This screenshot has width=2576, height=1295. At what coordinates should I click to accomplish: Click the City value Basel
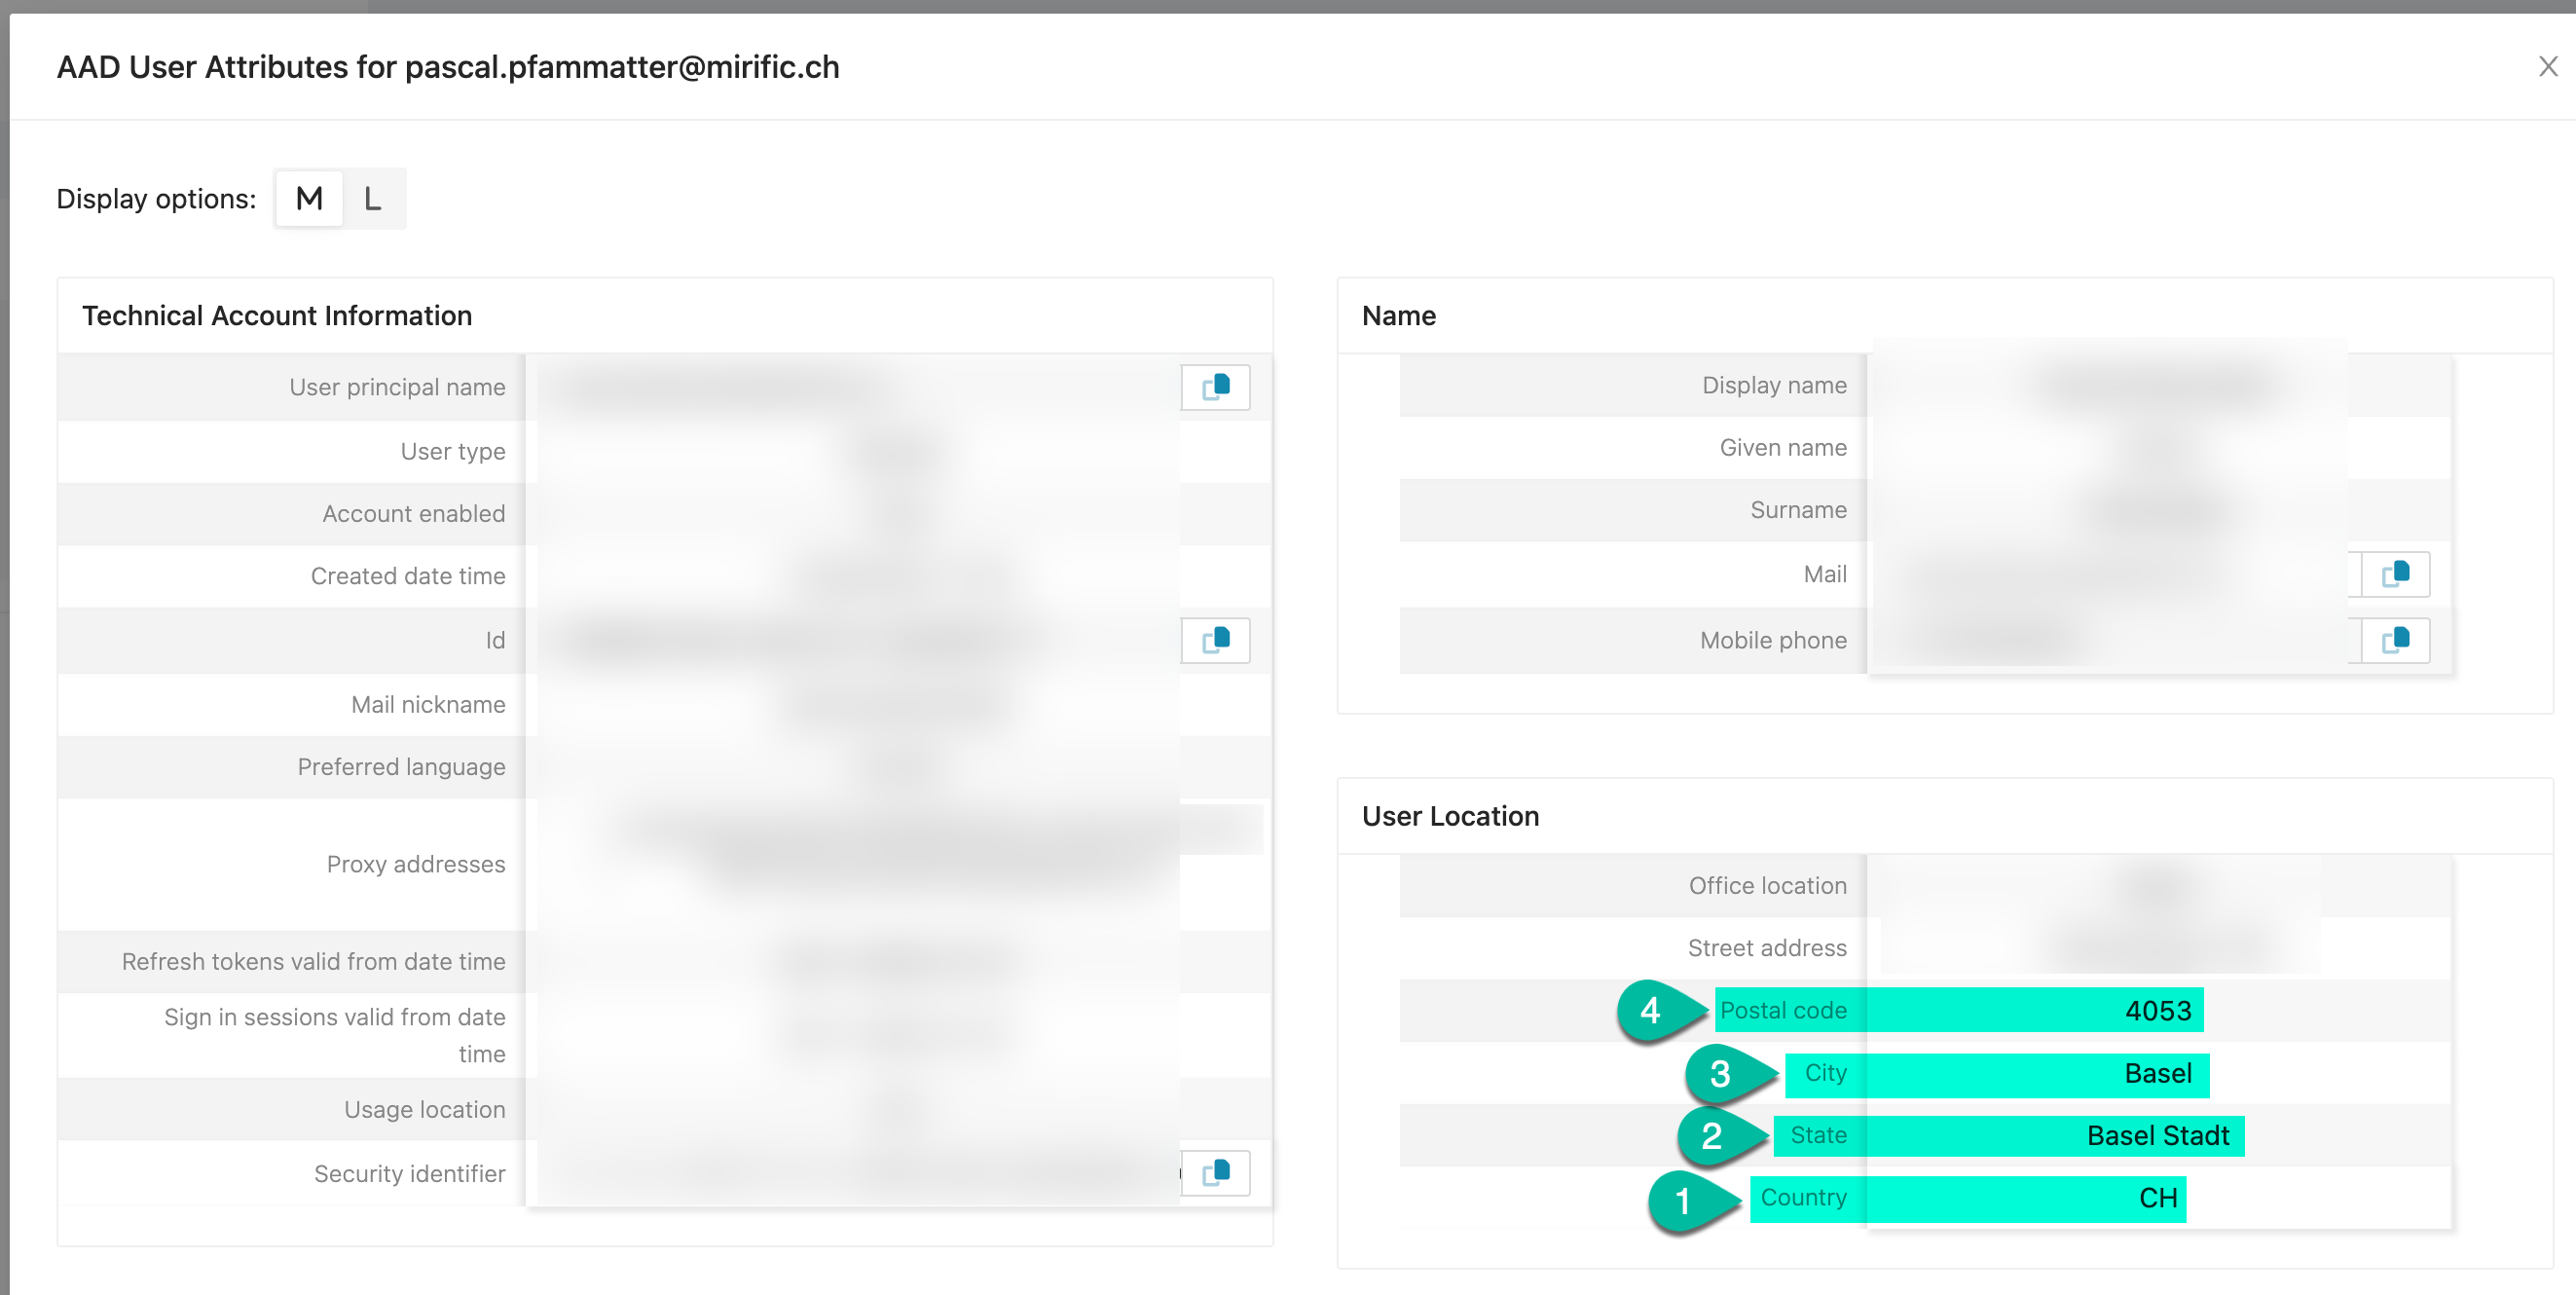(2157, 1073)
